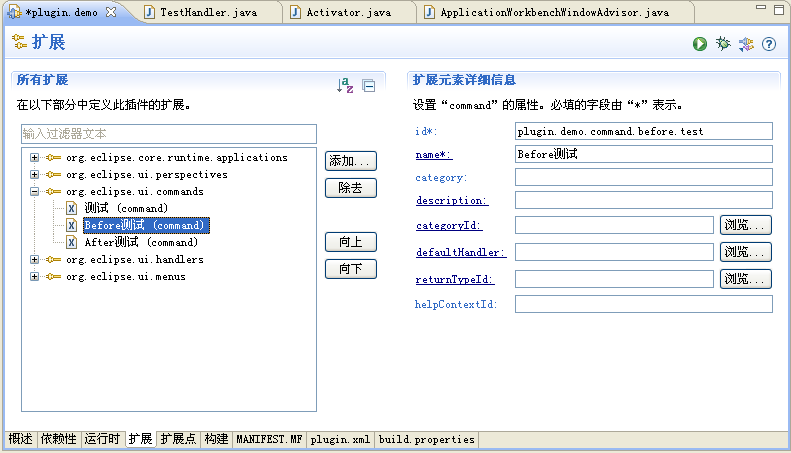Screen dimensions: 791x453
Task: Minimize the editor area
Action: 761,8
